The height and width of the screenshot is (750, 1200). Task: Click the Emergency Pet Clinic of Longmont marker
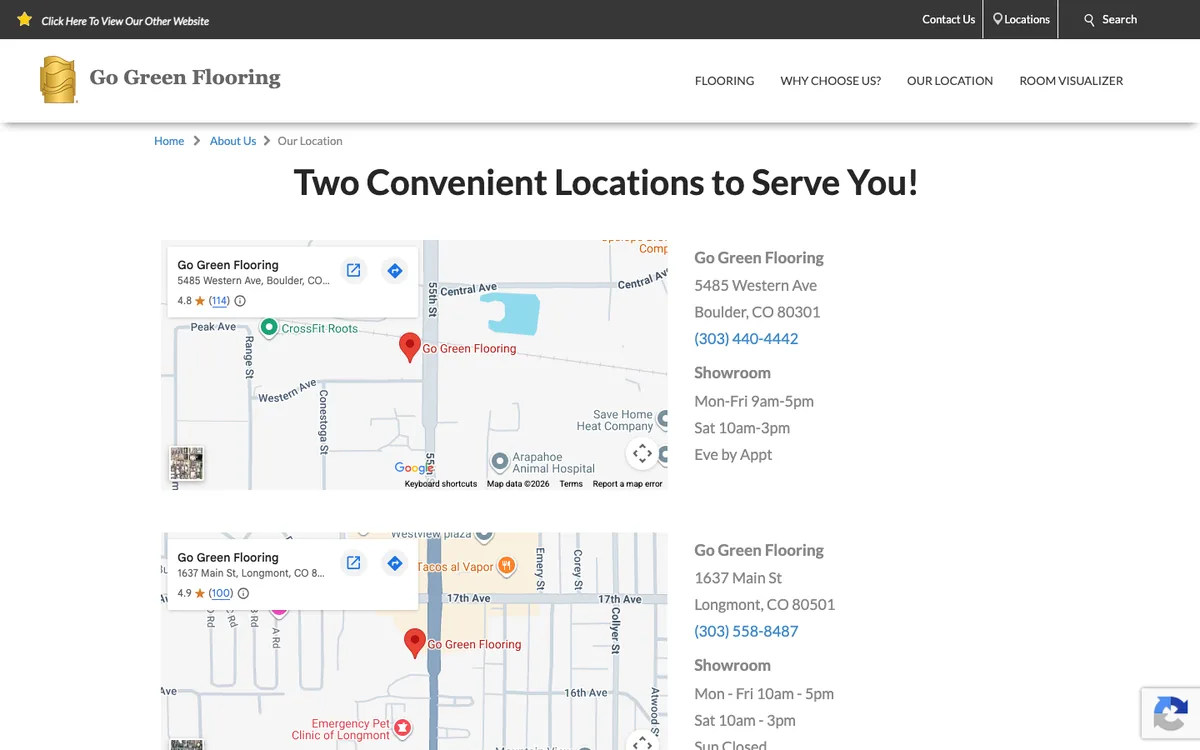coord(402,726)
